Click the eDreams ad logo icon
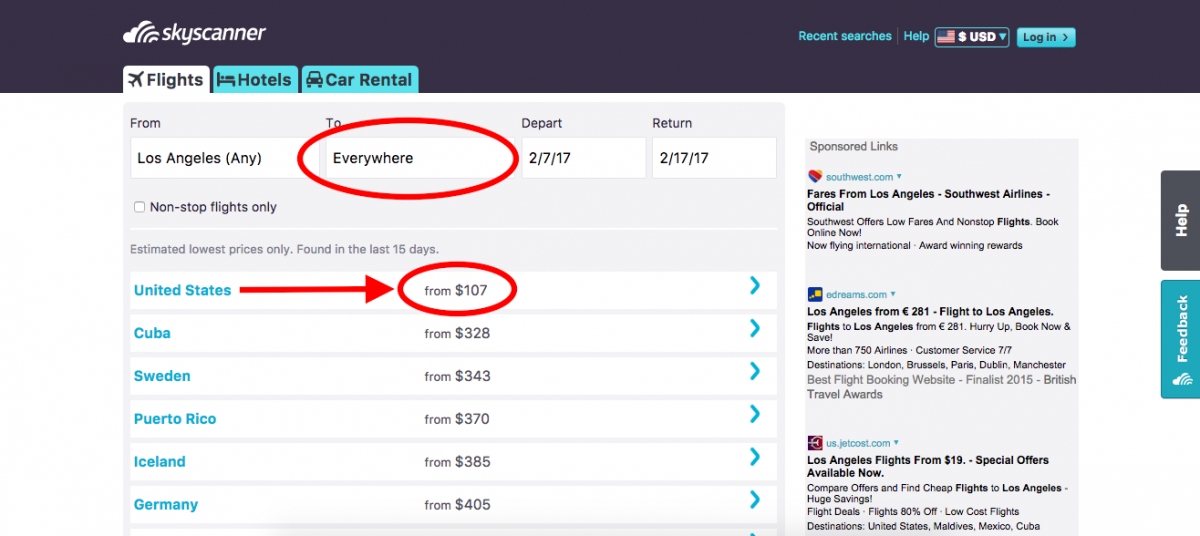This screenshot has width=1200, height=536. 815,295
